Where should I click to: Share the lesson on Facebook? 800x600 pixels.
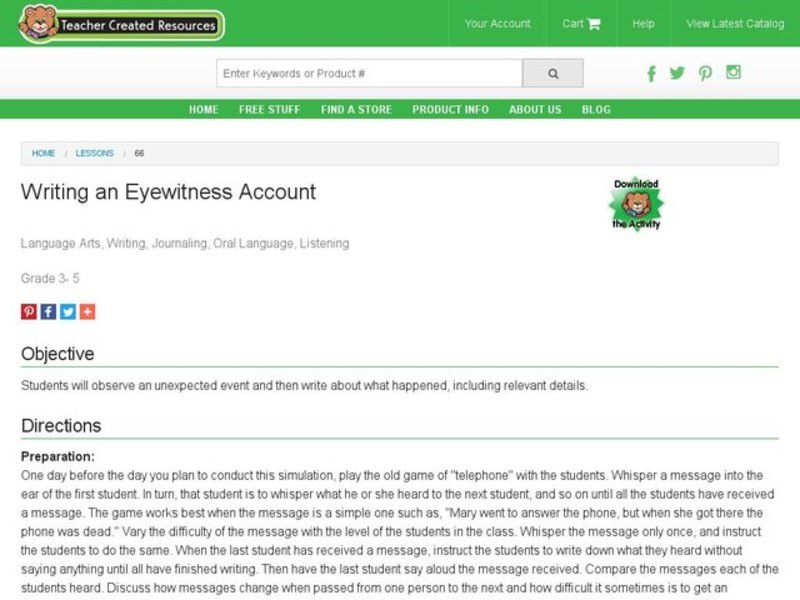(48, 311)
